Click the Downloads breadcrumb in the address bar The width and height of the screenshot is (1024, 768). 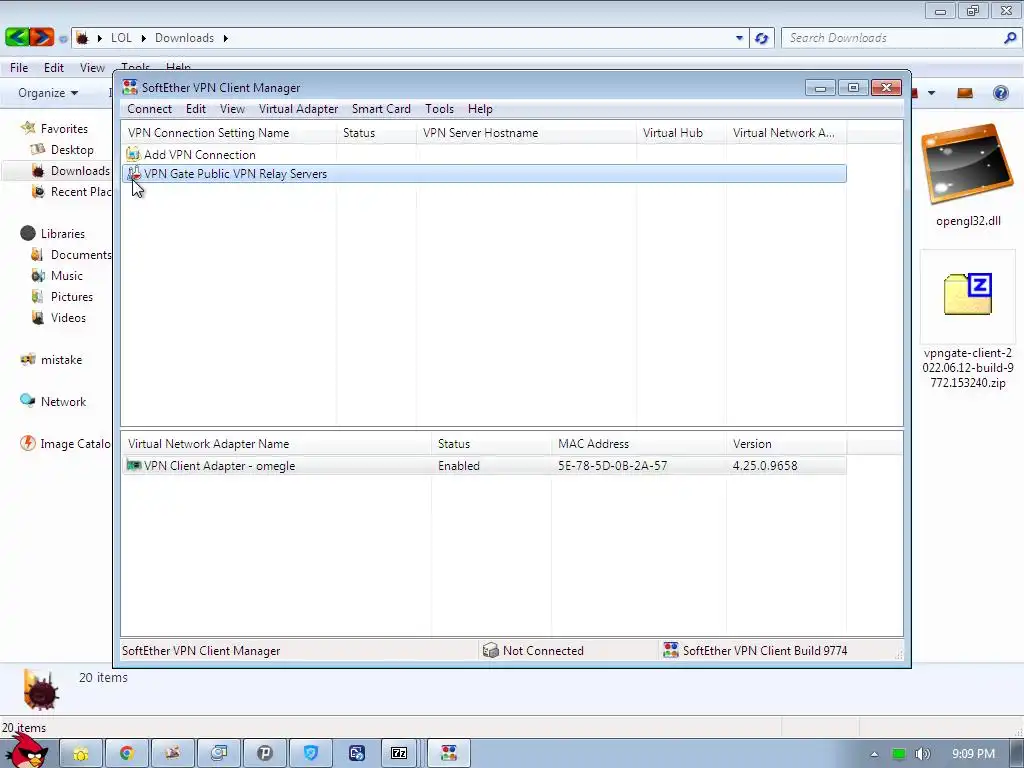pyautogui.click(x=184, y=38)
